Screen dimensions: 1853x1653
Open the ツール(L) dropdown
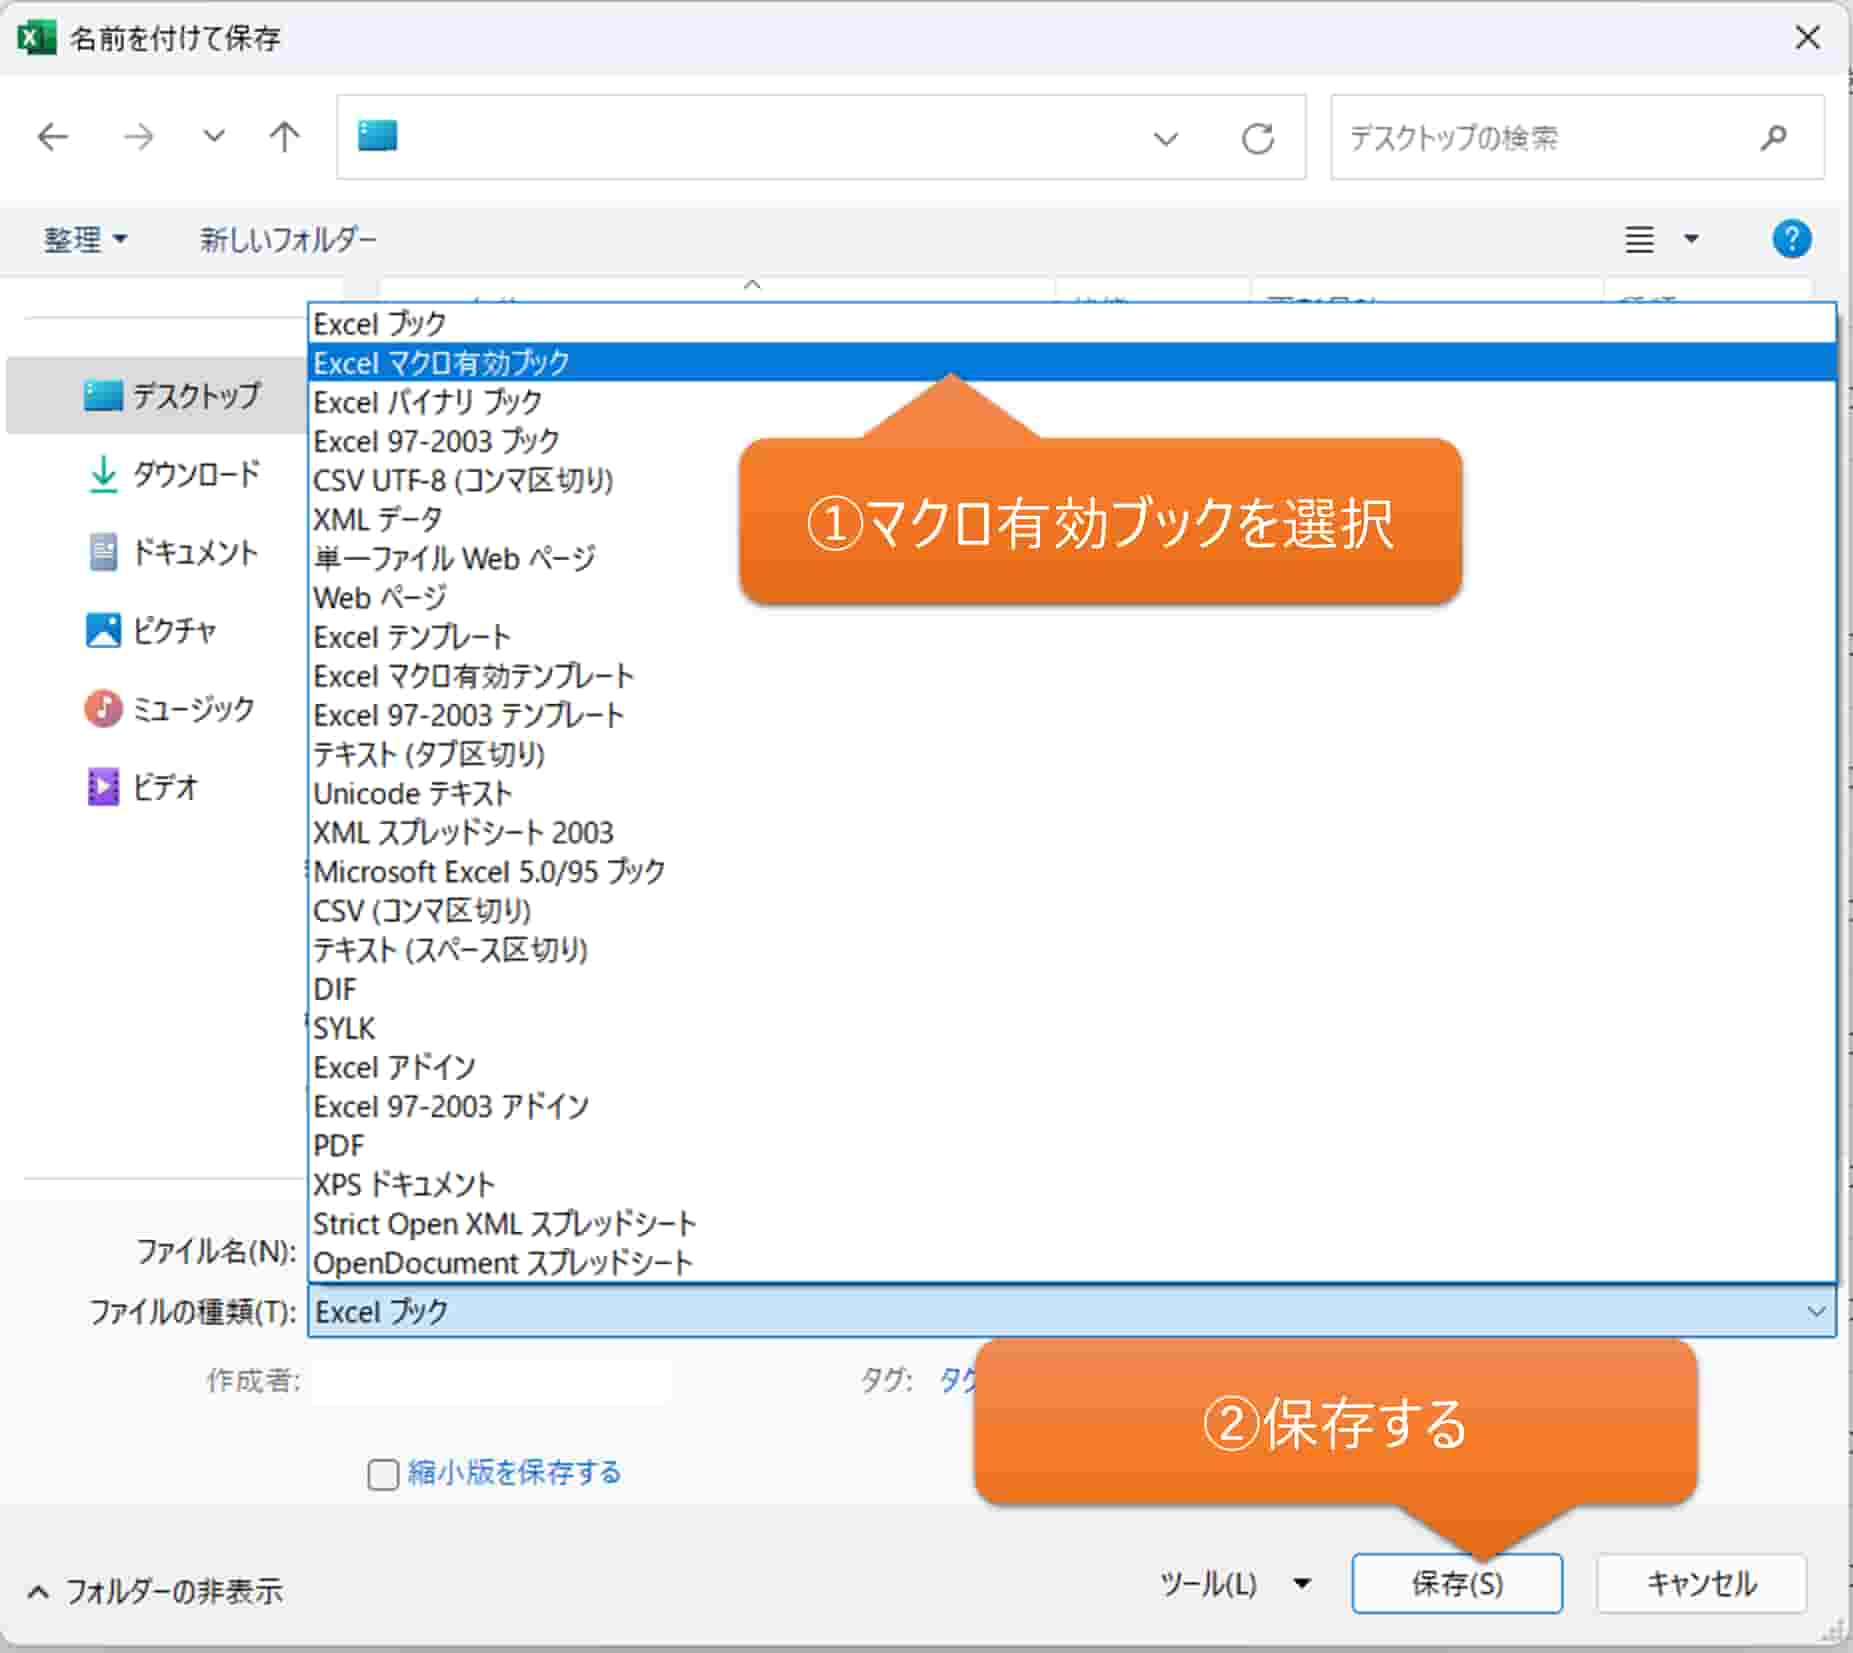click(x=1235, y=1583)
